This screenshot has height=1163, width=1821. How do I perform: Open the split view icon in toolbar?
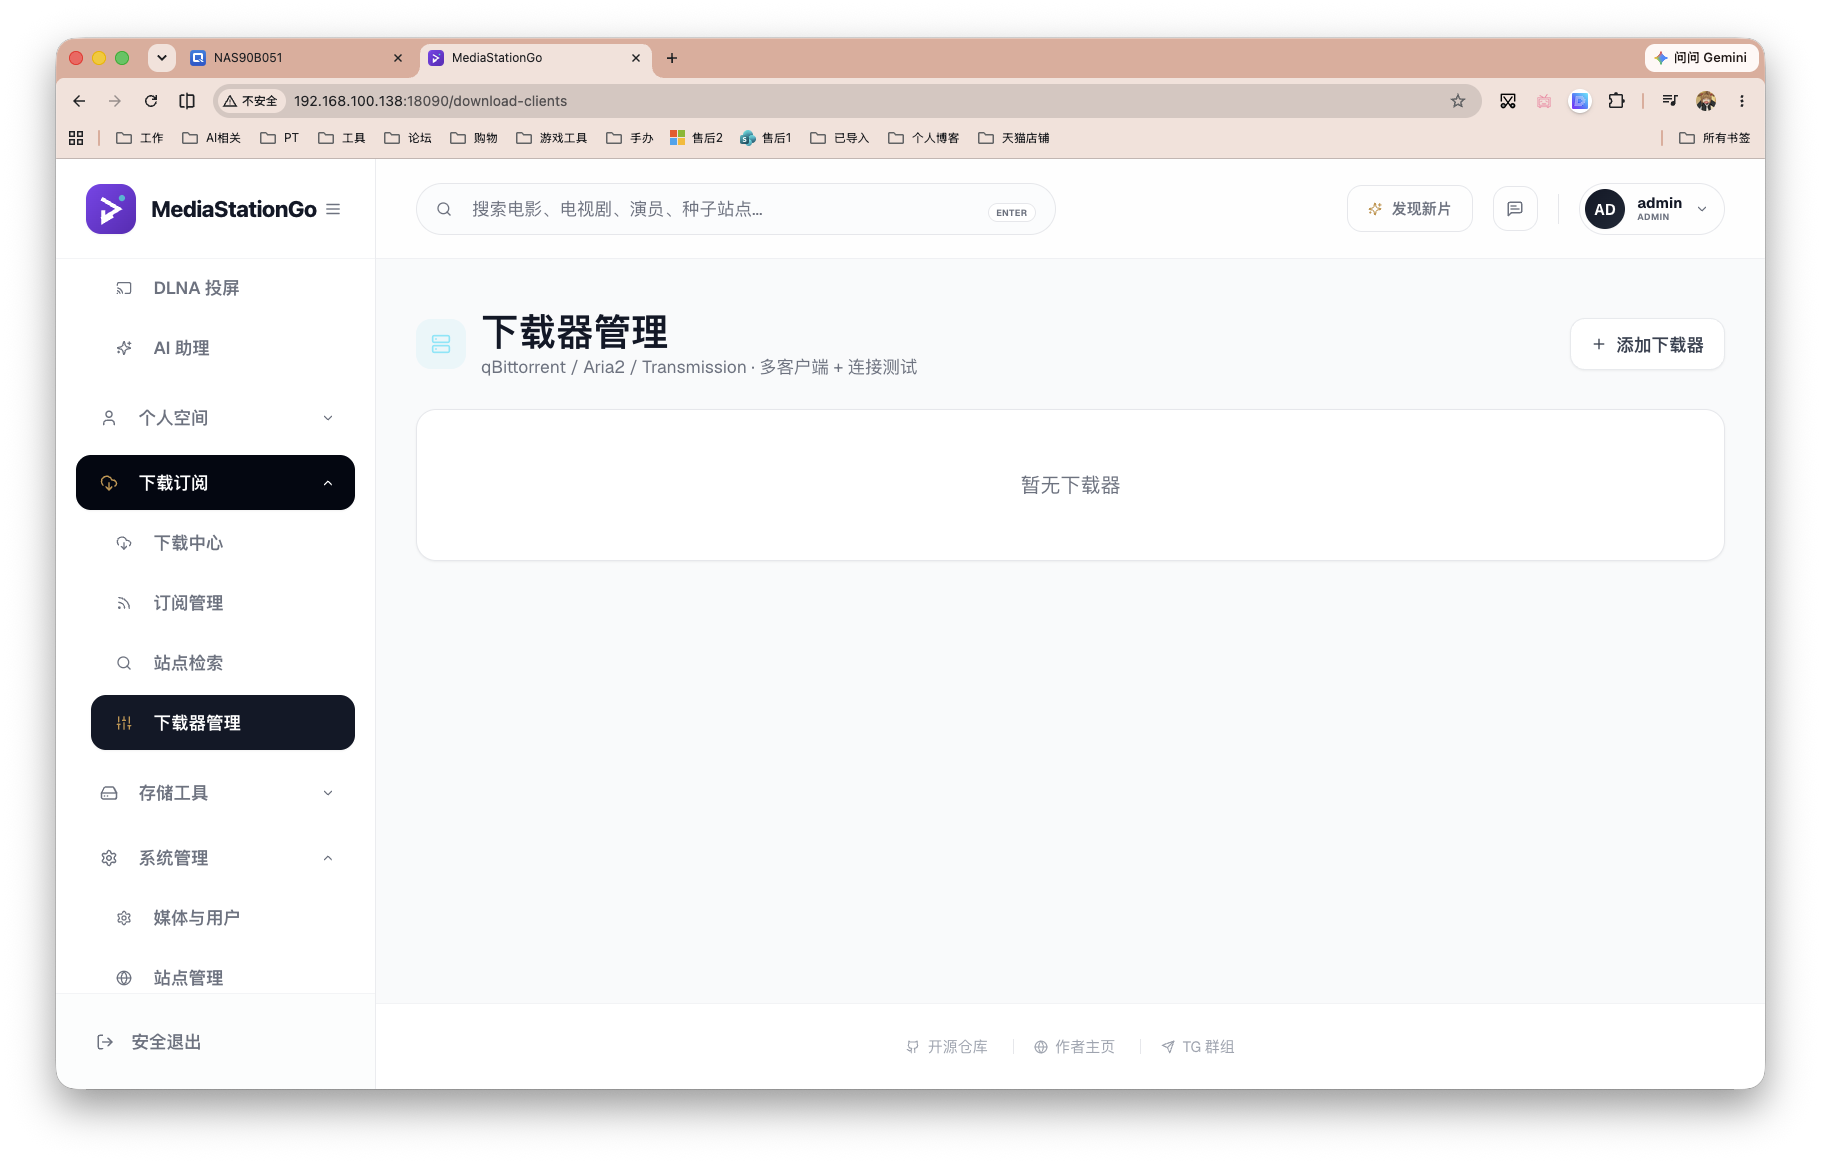click(187, 101)
